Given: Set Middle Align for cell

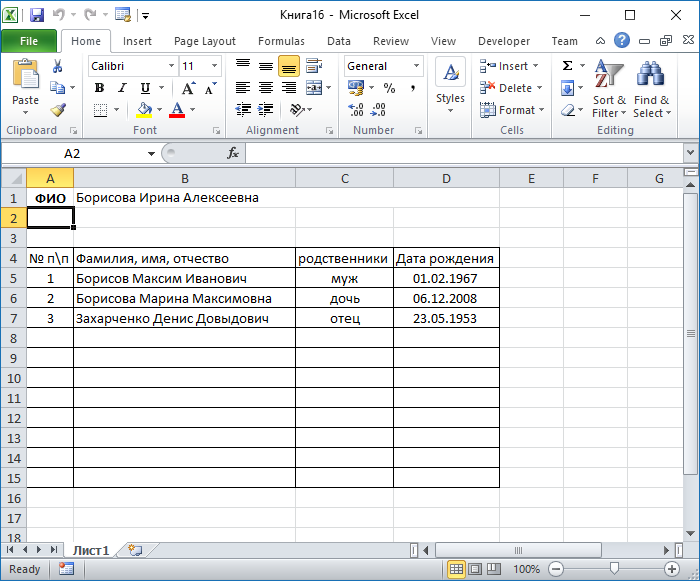Looking at the screenshot, I should [266, 66].
